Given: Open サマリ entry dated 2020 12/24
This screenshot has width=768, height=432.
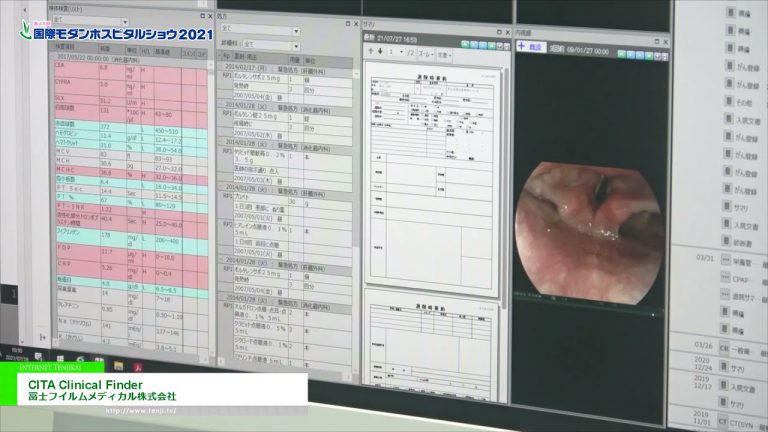Looking at the screenshot, I should tap(738, 368).
